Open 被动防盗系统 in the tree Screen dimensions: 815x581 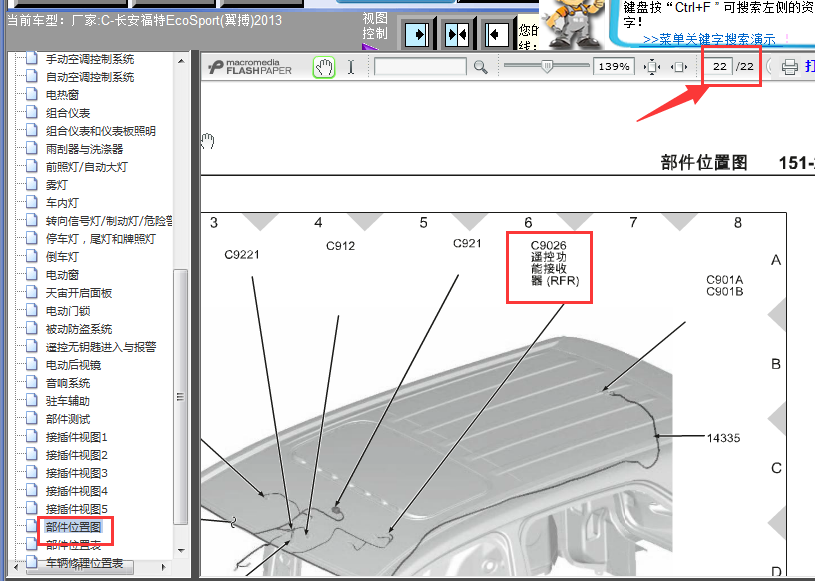click(x=79, y=329)
